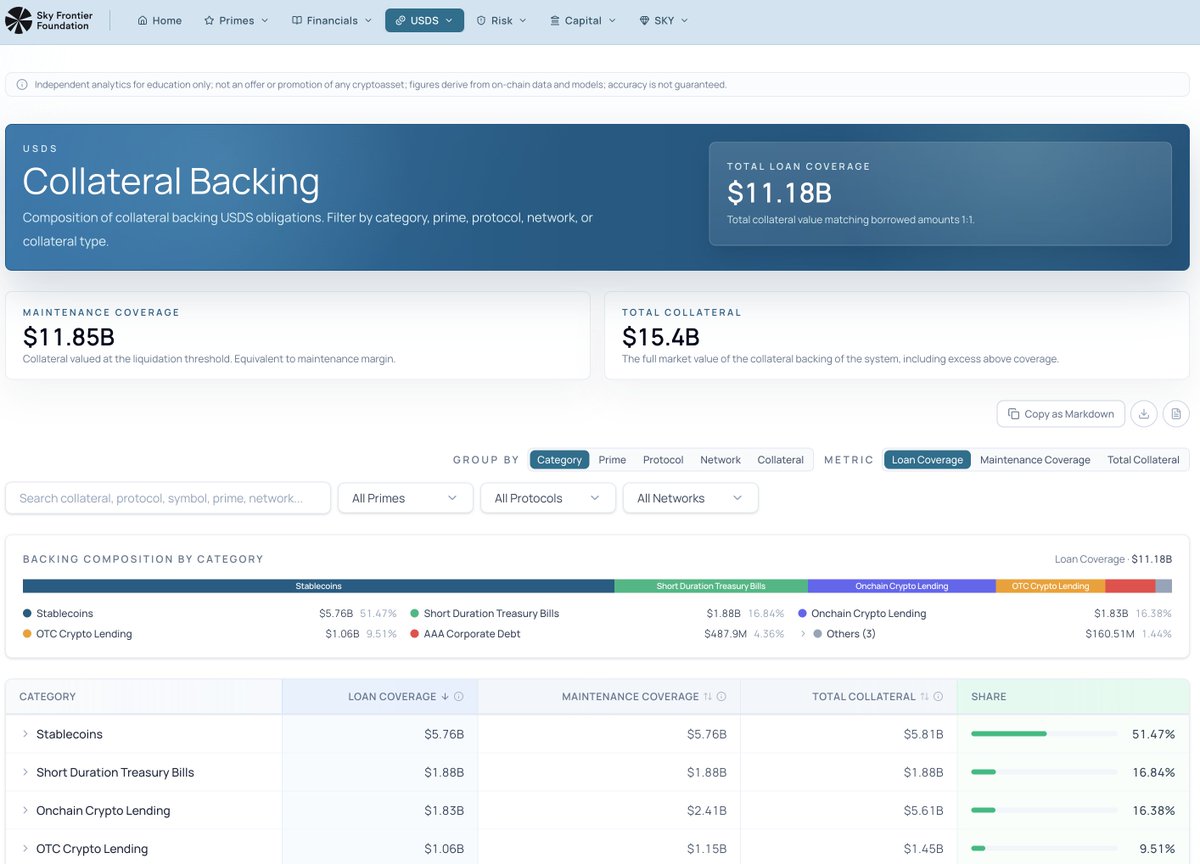Click the sort arrows on Total Collateral column

coord(925,697)
